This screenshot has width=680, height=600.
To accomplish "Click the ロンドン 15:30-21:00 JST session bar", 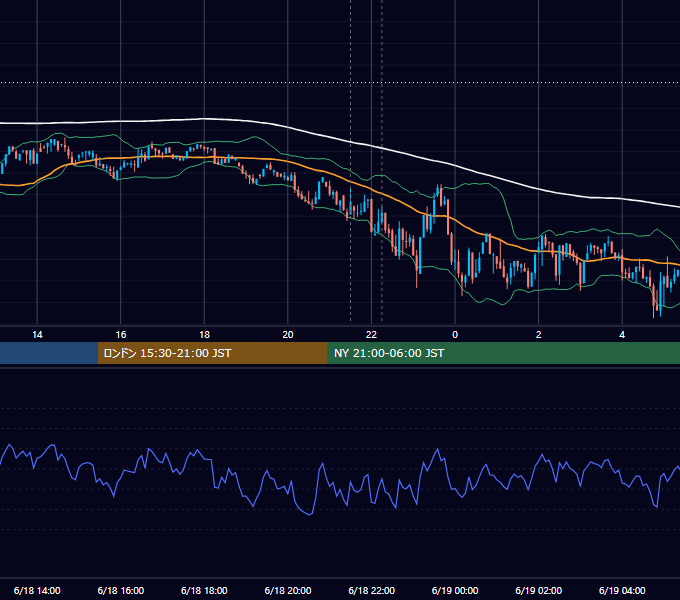I will click(x=212, y=353).
